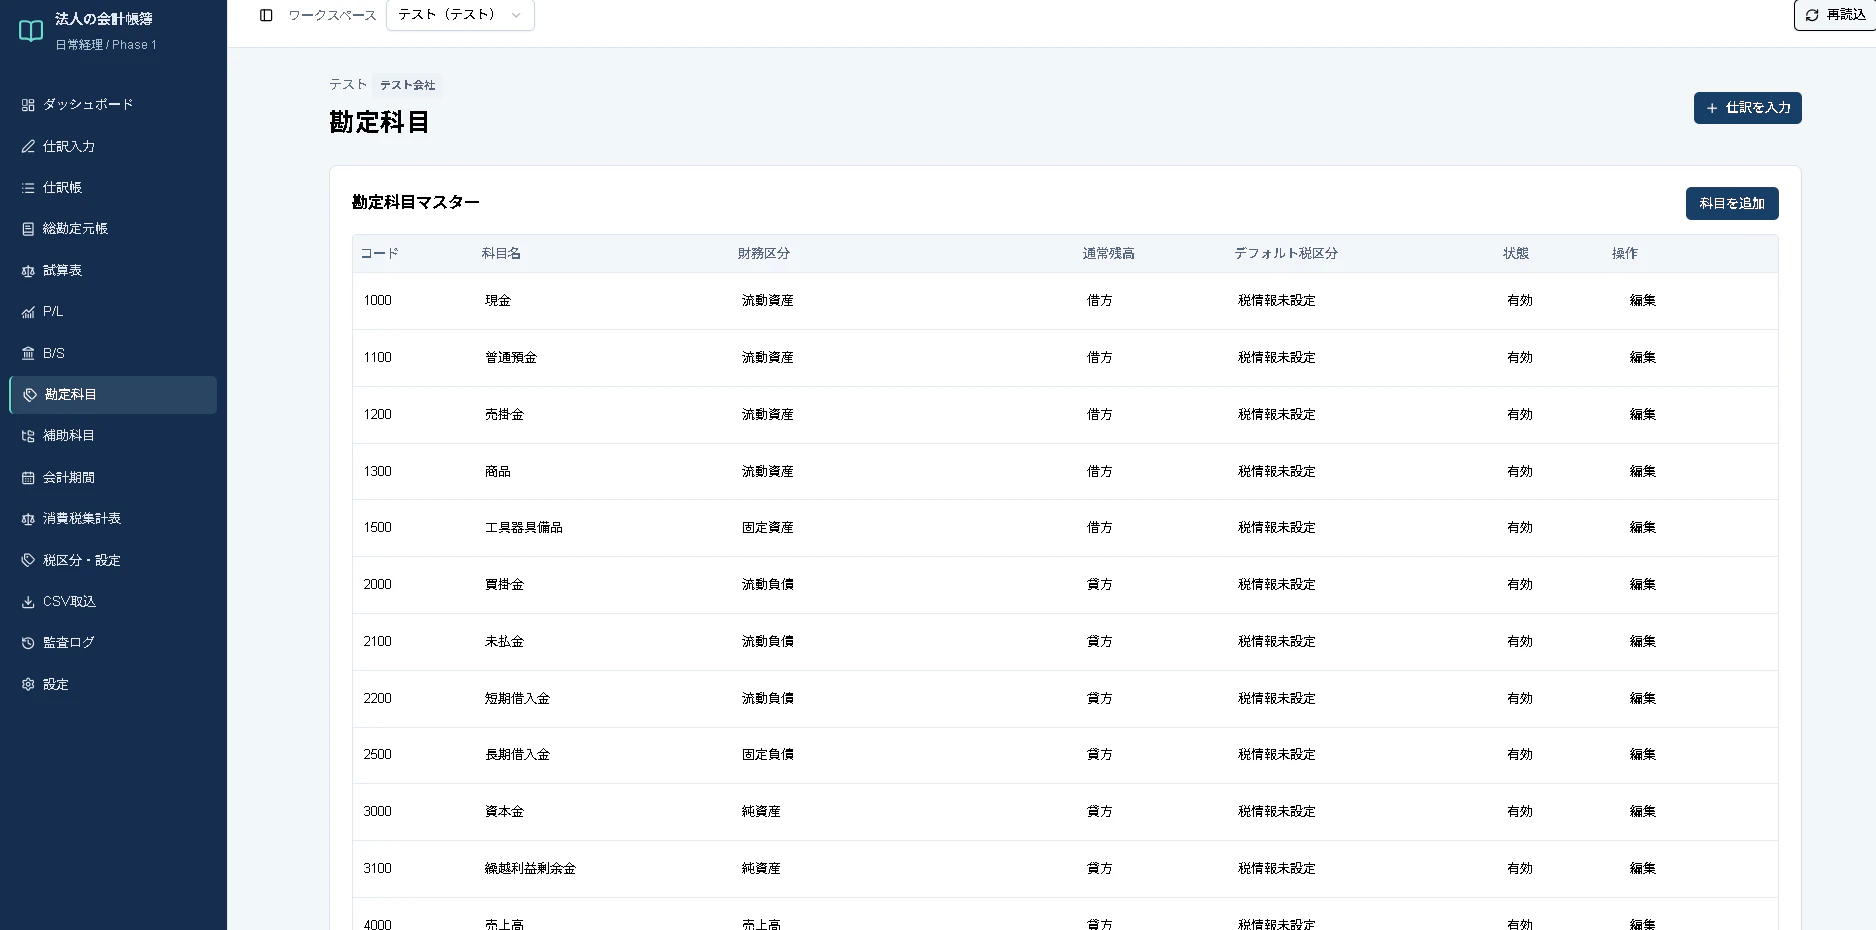Open 総勘定元帳 in the sidebar menu
Viewport: 1876px width, 930px height.
pyautogui.click(x=113, y=229)
